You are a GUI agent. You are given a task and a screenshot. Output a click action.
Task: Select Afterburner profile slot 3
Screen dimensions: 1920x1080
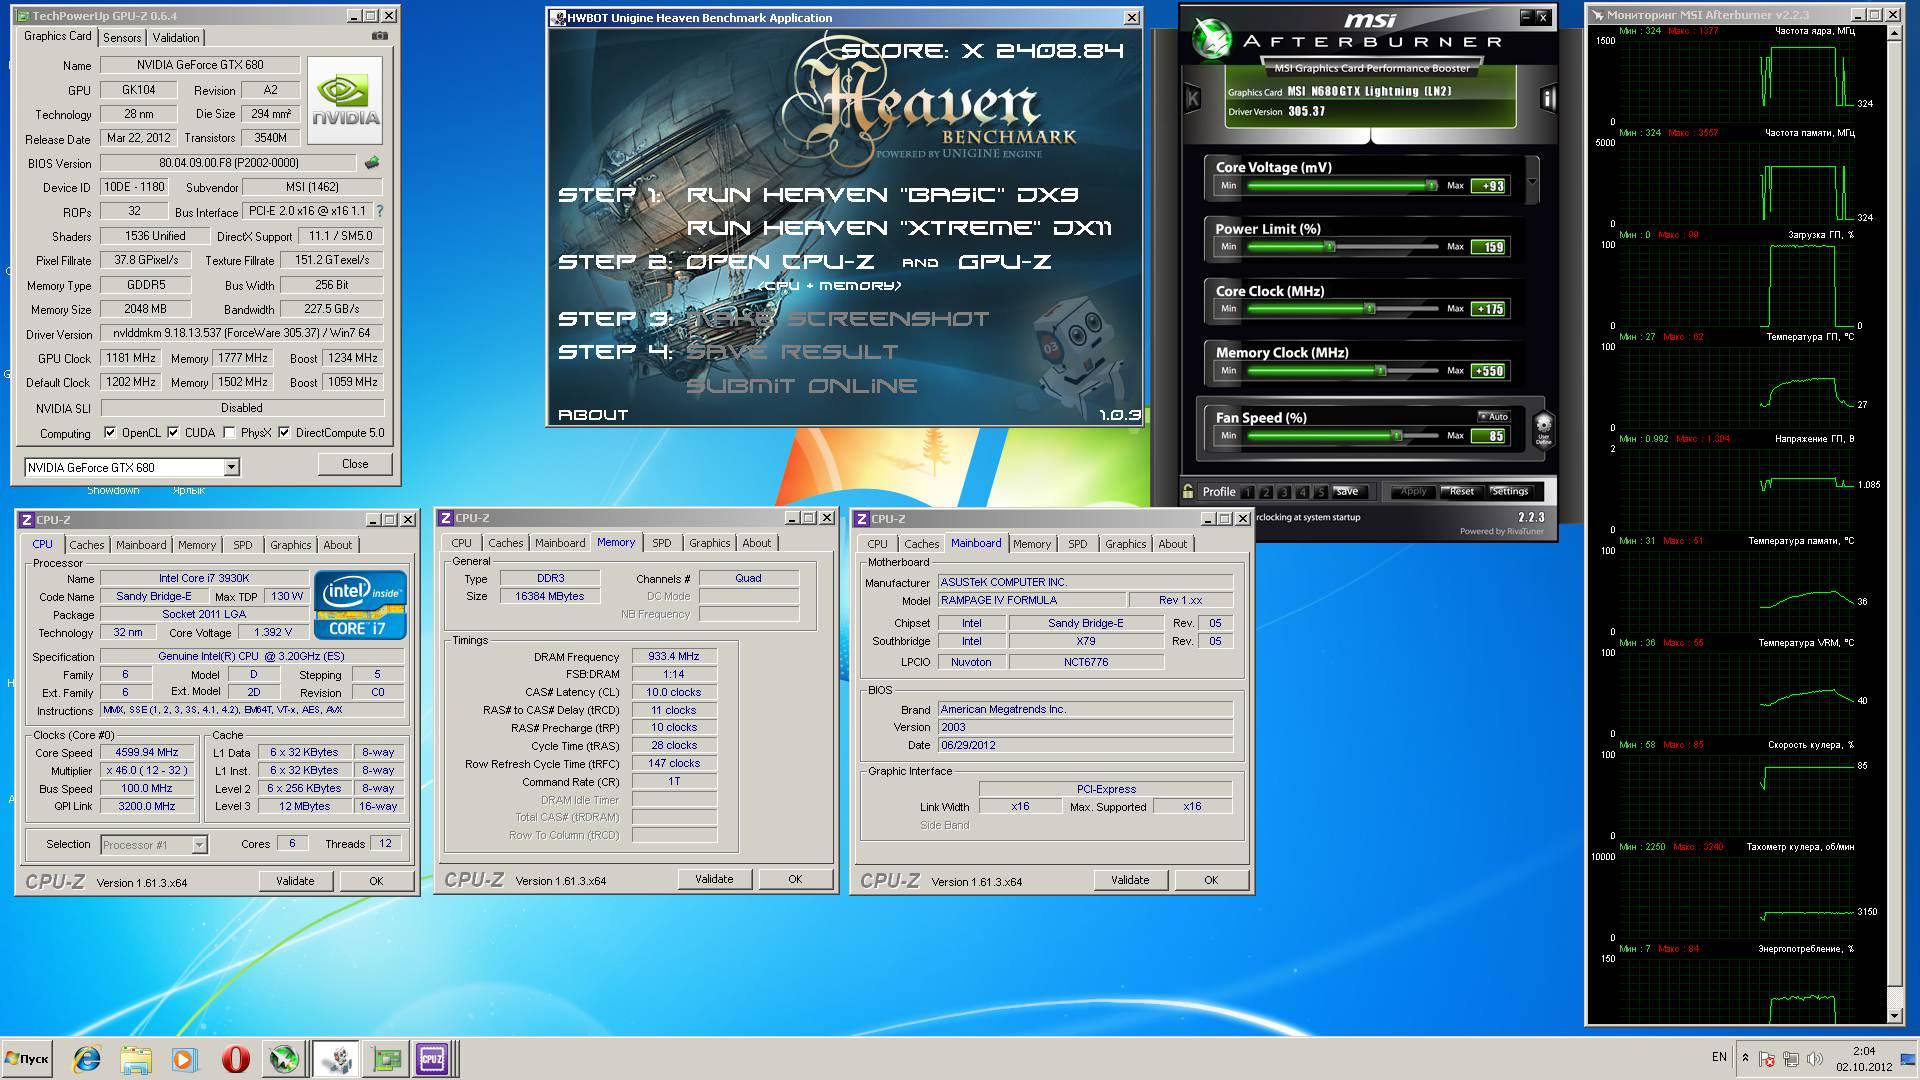pos(1284,492)
